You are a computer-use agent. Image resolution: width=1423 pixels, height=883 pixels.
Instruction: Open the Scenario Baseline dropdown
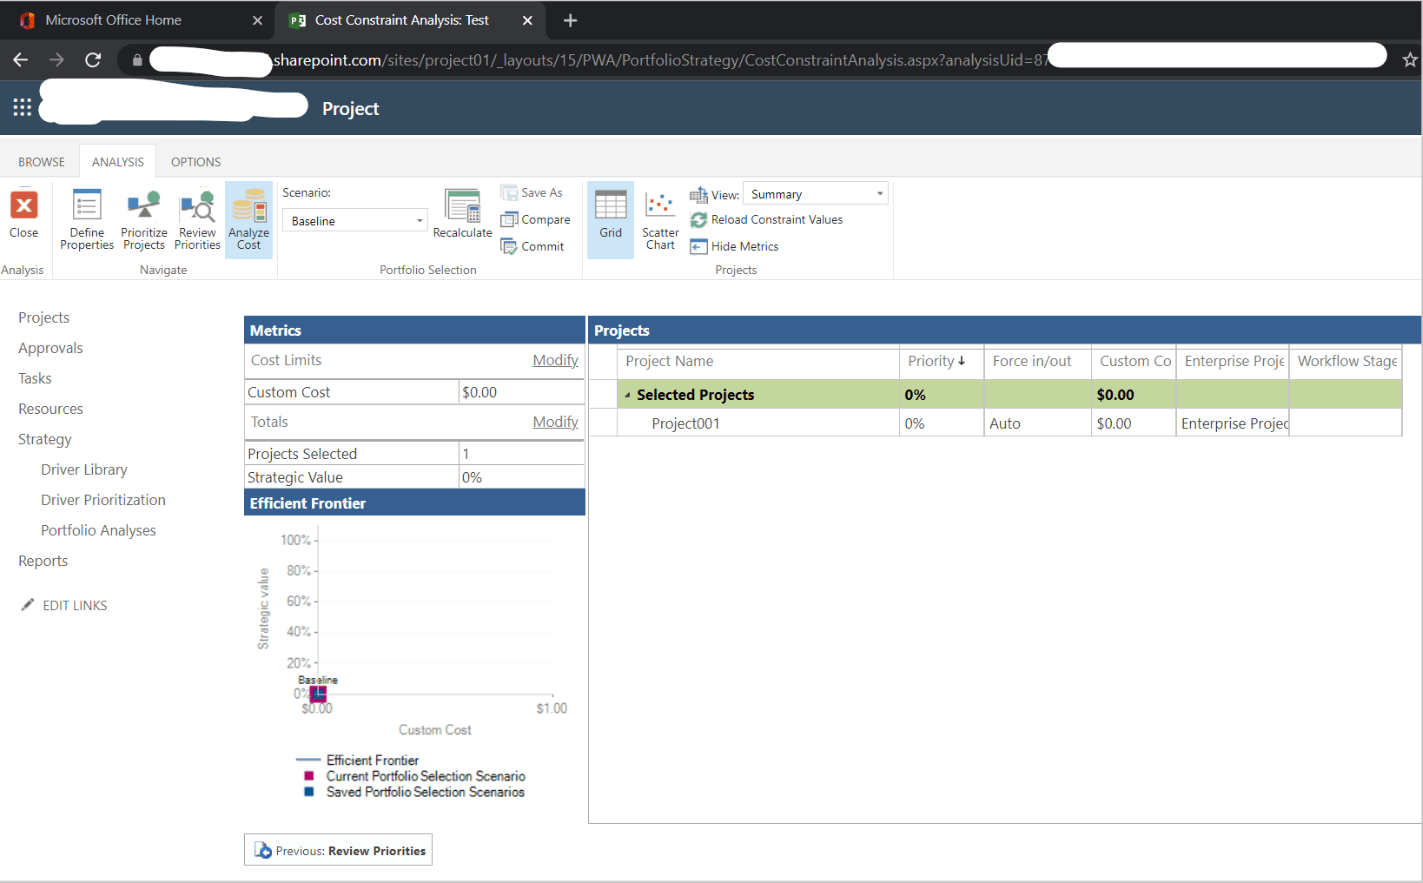point(355,221)
